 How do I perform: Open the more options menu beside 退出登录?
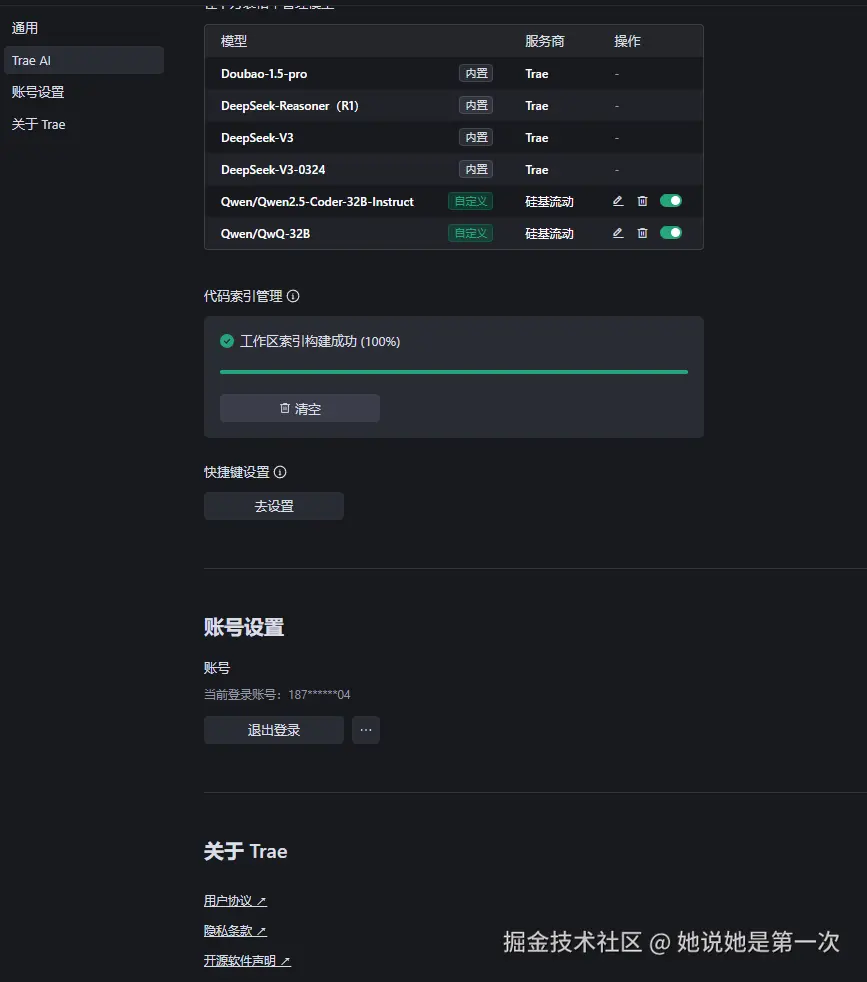[366, 730]
